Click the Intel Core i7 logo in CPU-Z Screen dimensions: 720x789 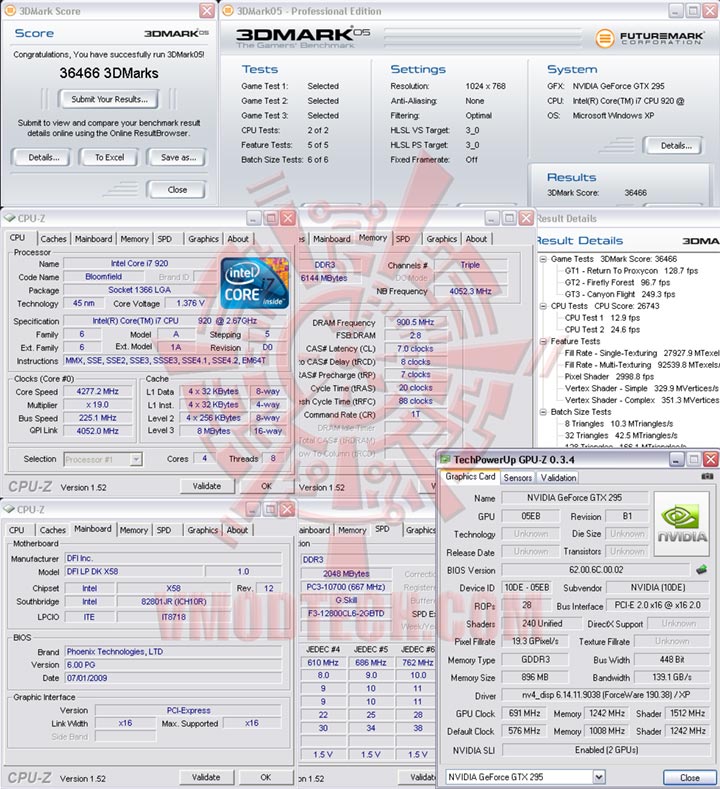coord(255,283)
